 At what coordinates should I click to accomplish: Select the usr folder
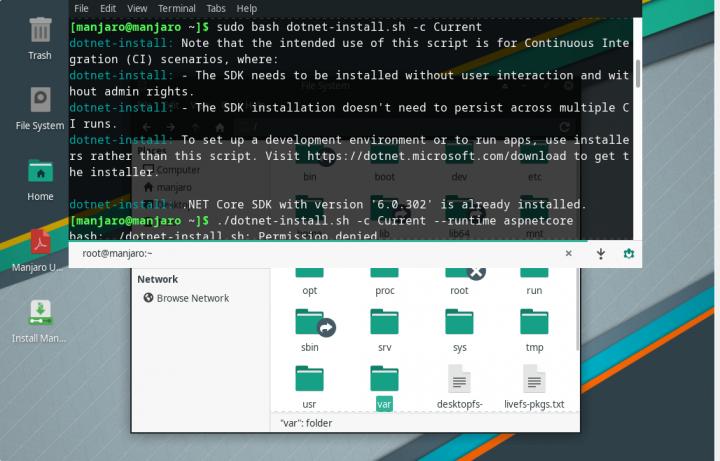pyautogui.click(x=309, y=387)
